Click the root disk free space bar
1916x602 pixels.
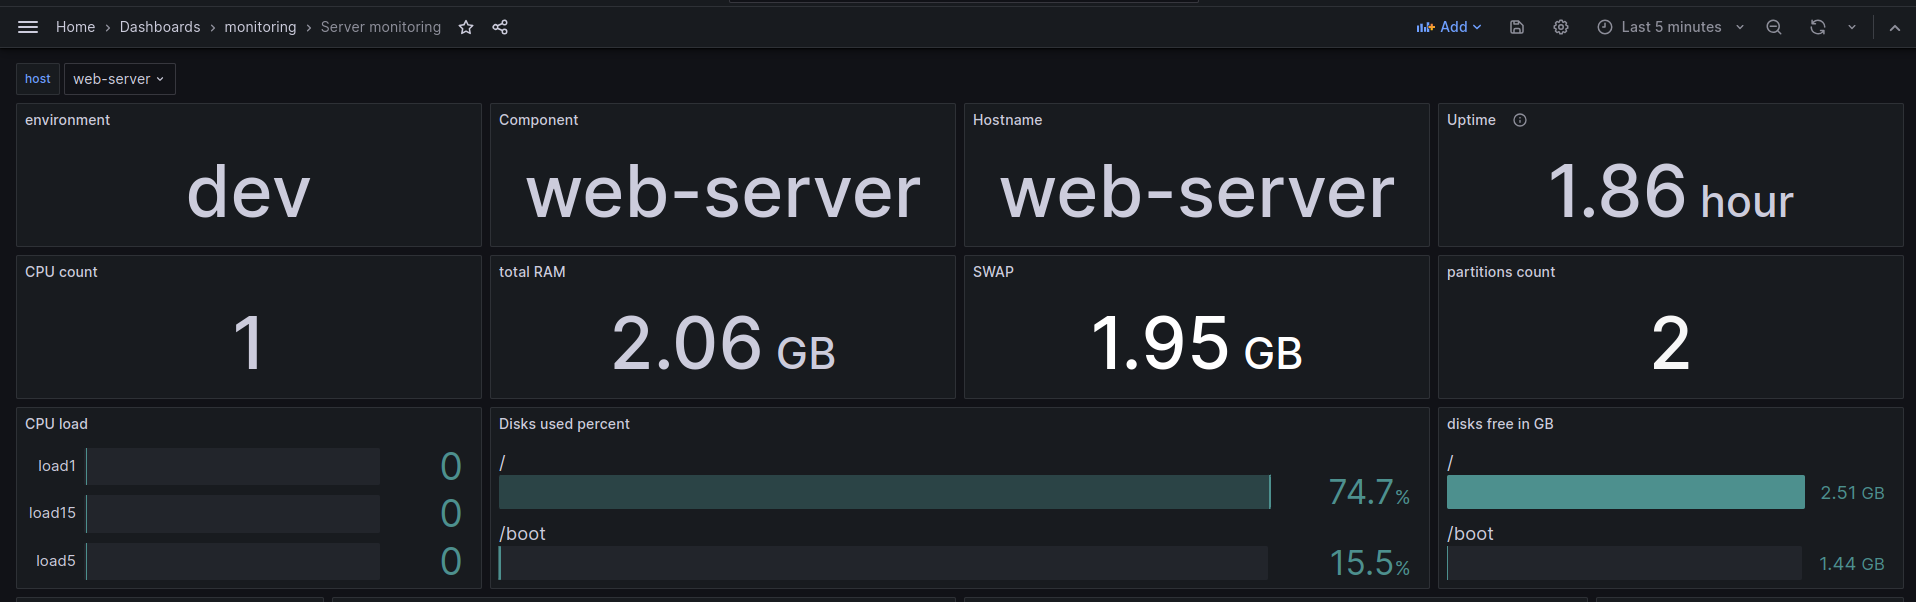pyautogui.click(x=1625, y=492)
